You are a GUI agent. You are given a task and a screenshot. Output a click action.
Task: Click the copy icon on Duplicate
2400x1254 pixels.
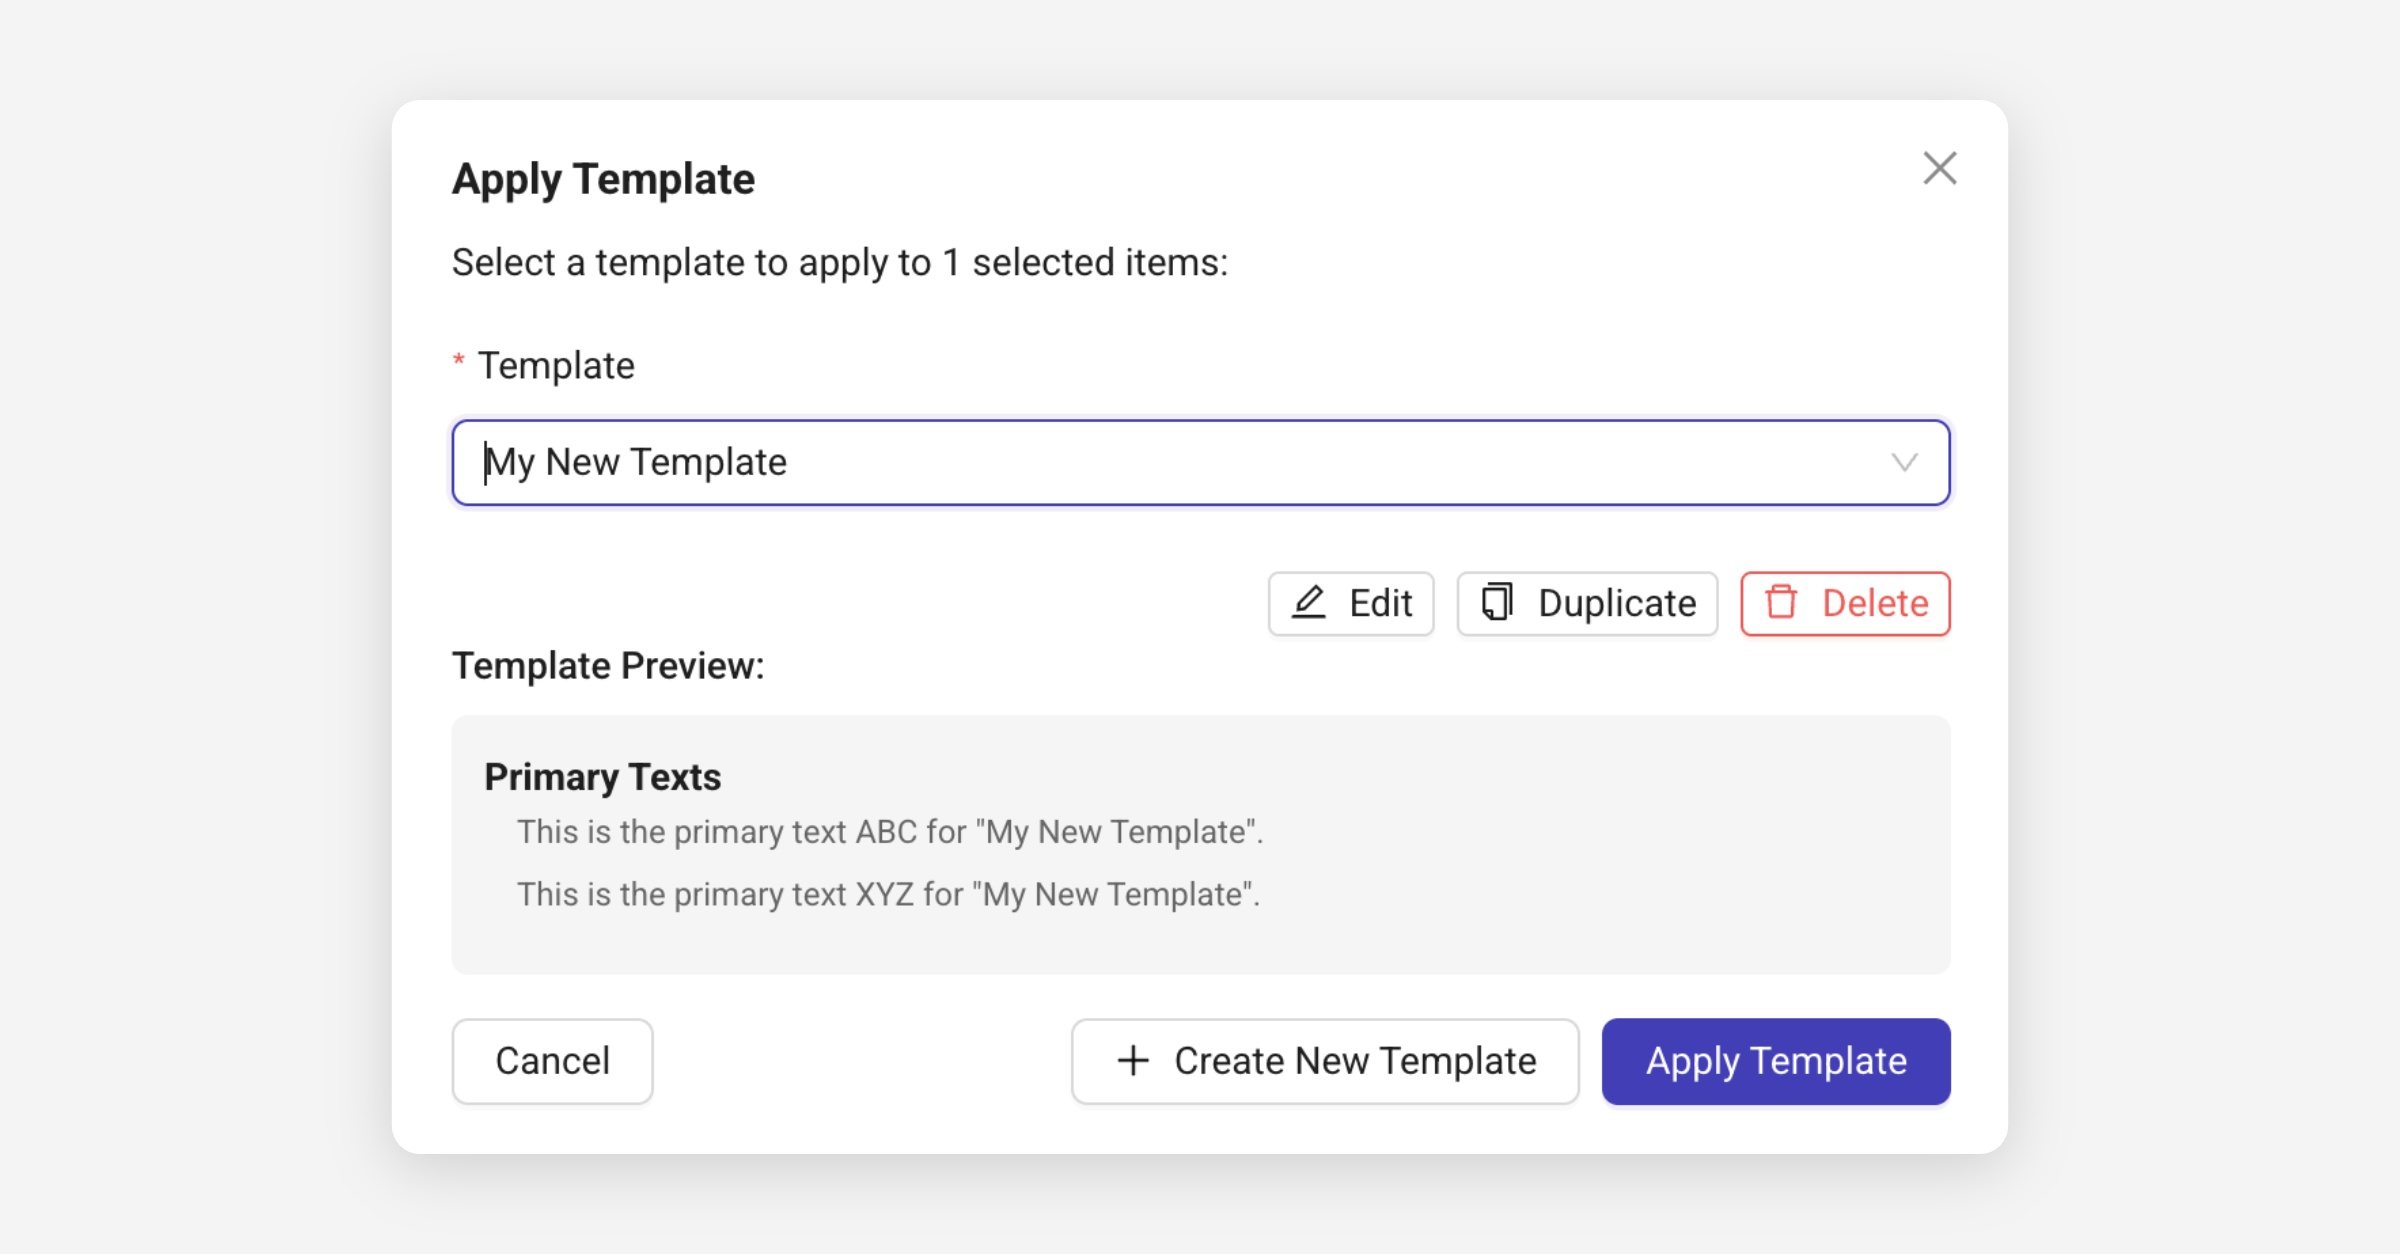(1496, 603)
